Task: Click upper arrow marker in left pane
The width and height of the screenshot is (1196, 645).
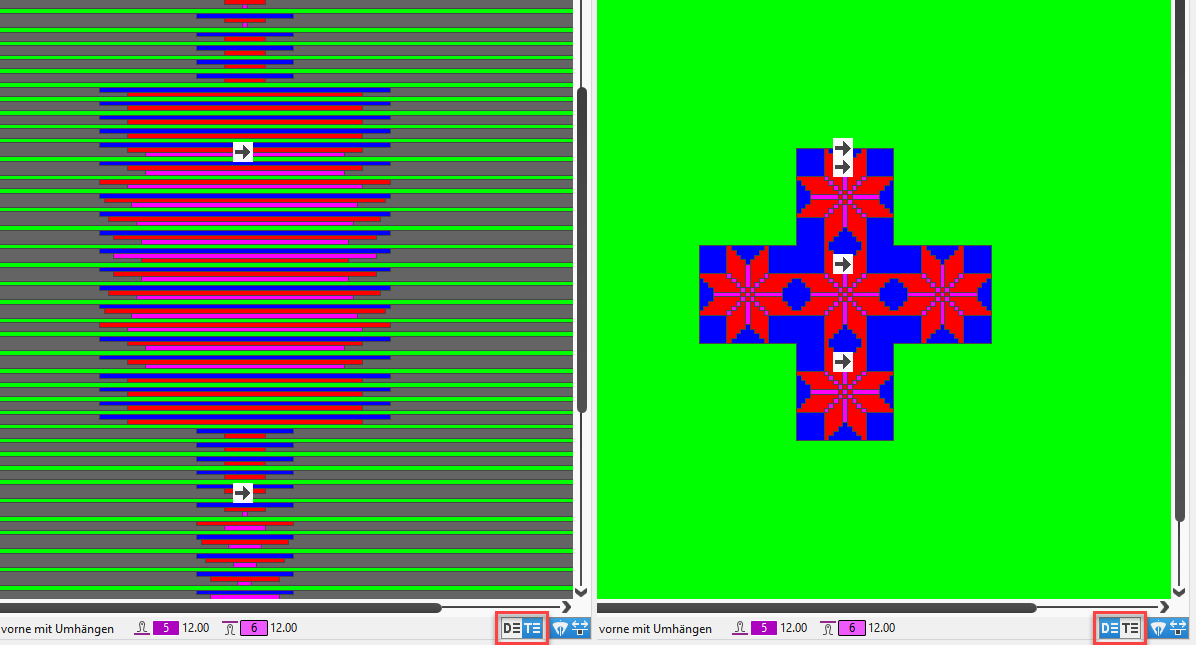Action: tap(243, 152)
